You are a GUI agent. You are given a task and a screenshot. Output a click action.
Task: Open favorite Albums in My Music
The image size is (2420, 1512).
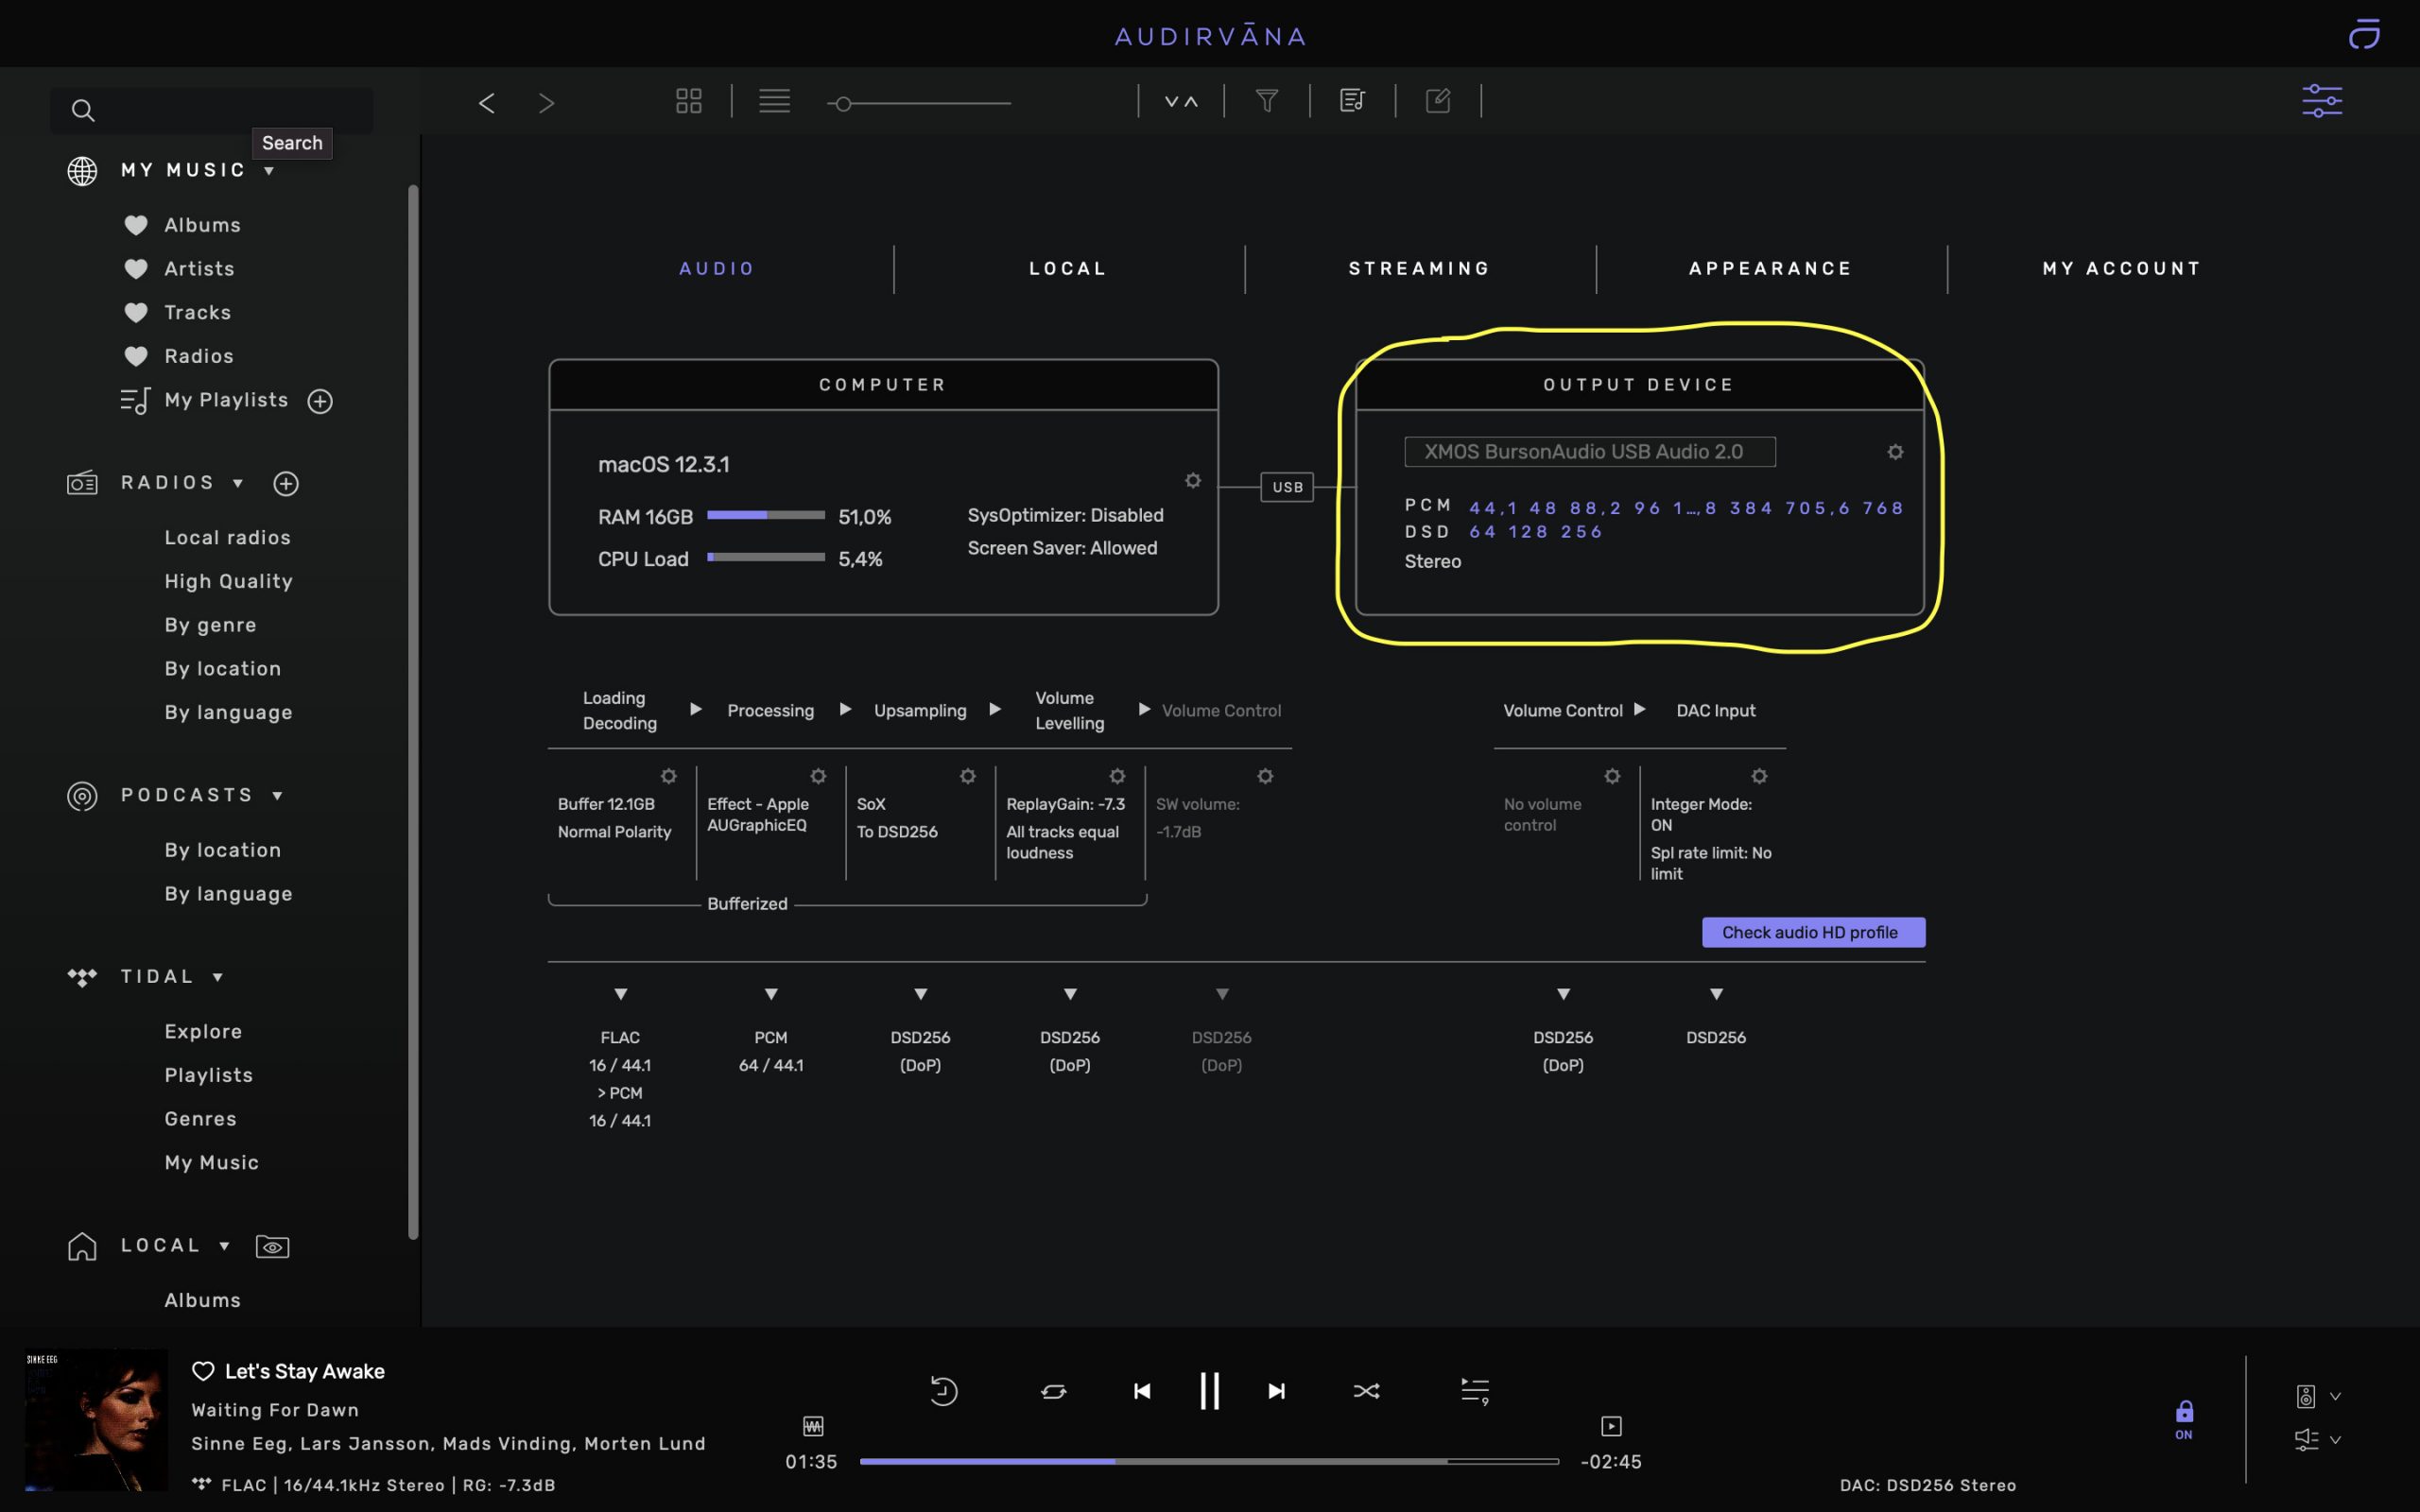pos(202,225)
